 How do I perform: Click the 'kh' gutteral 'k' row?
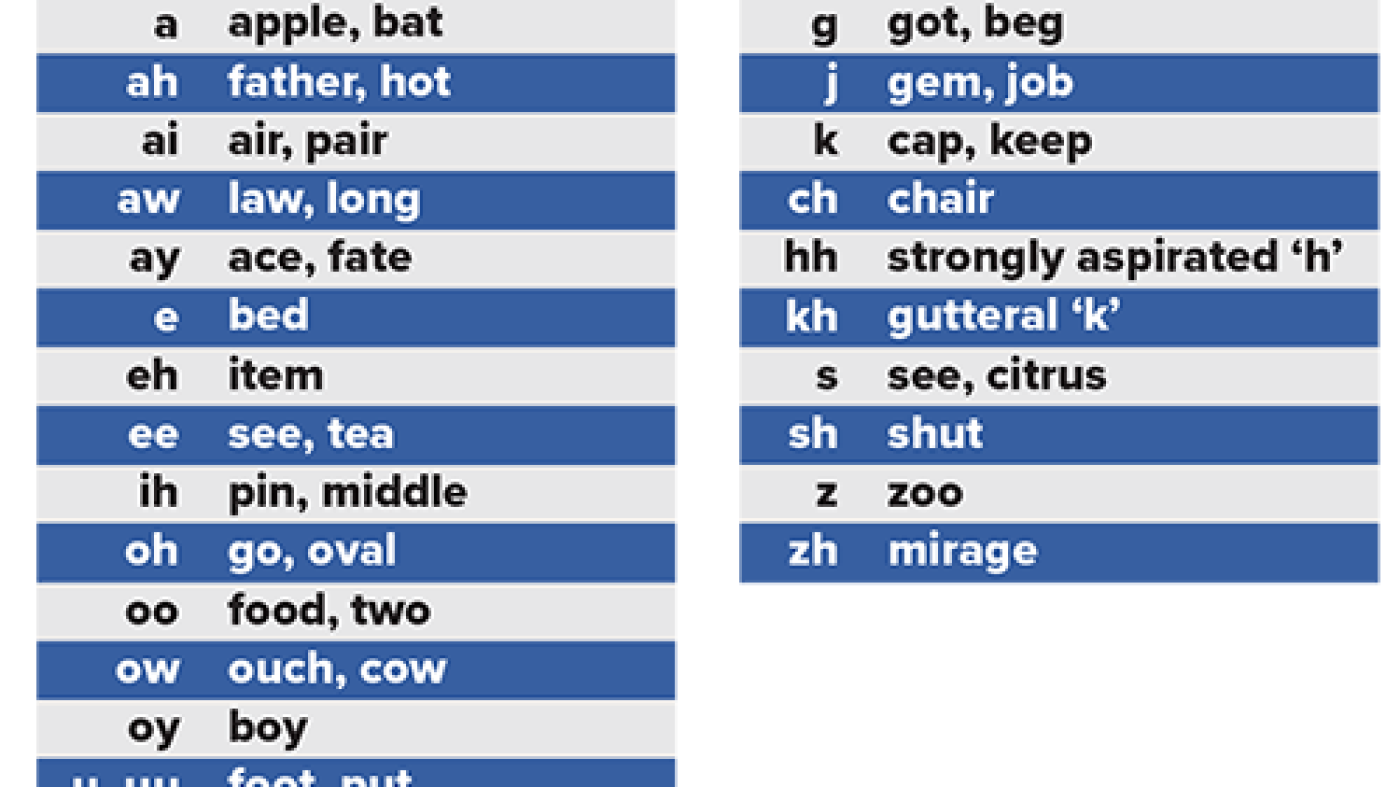pyautogui.click(x=1059, y=317)
